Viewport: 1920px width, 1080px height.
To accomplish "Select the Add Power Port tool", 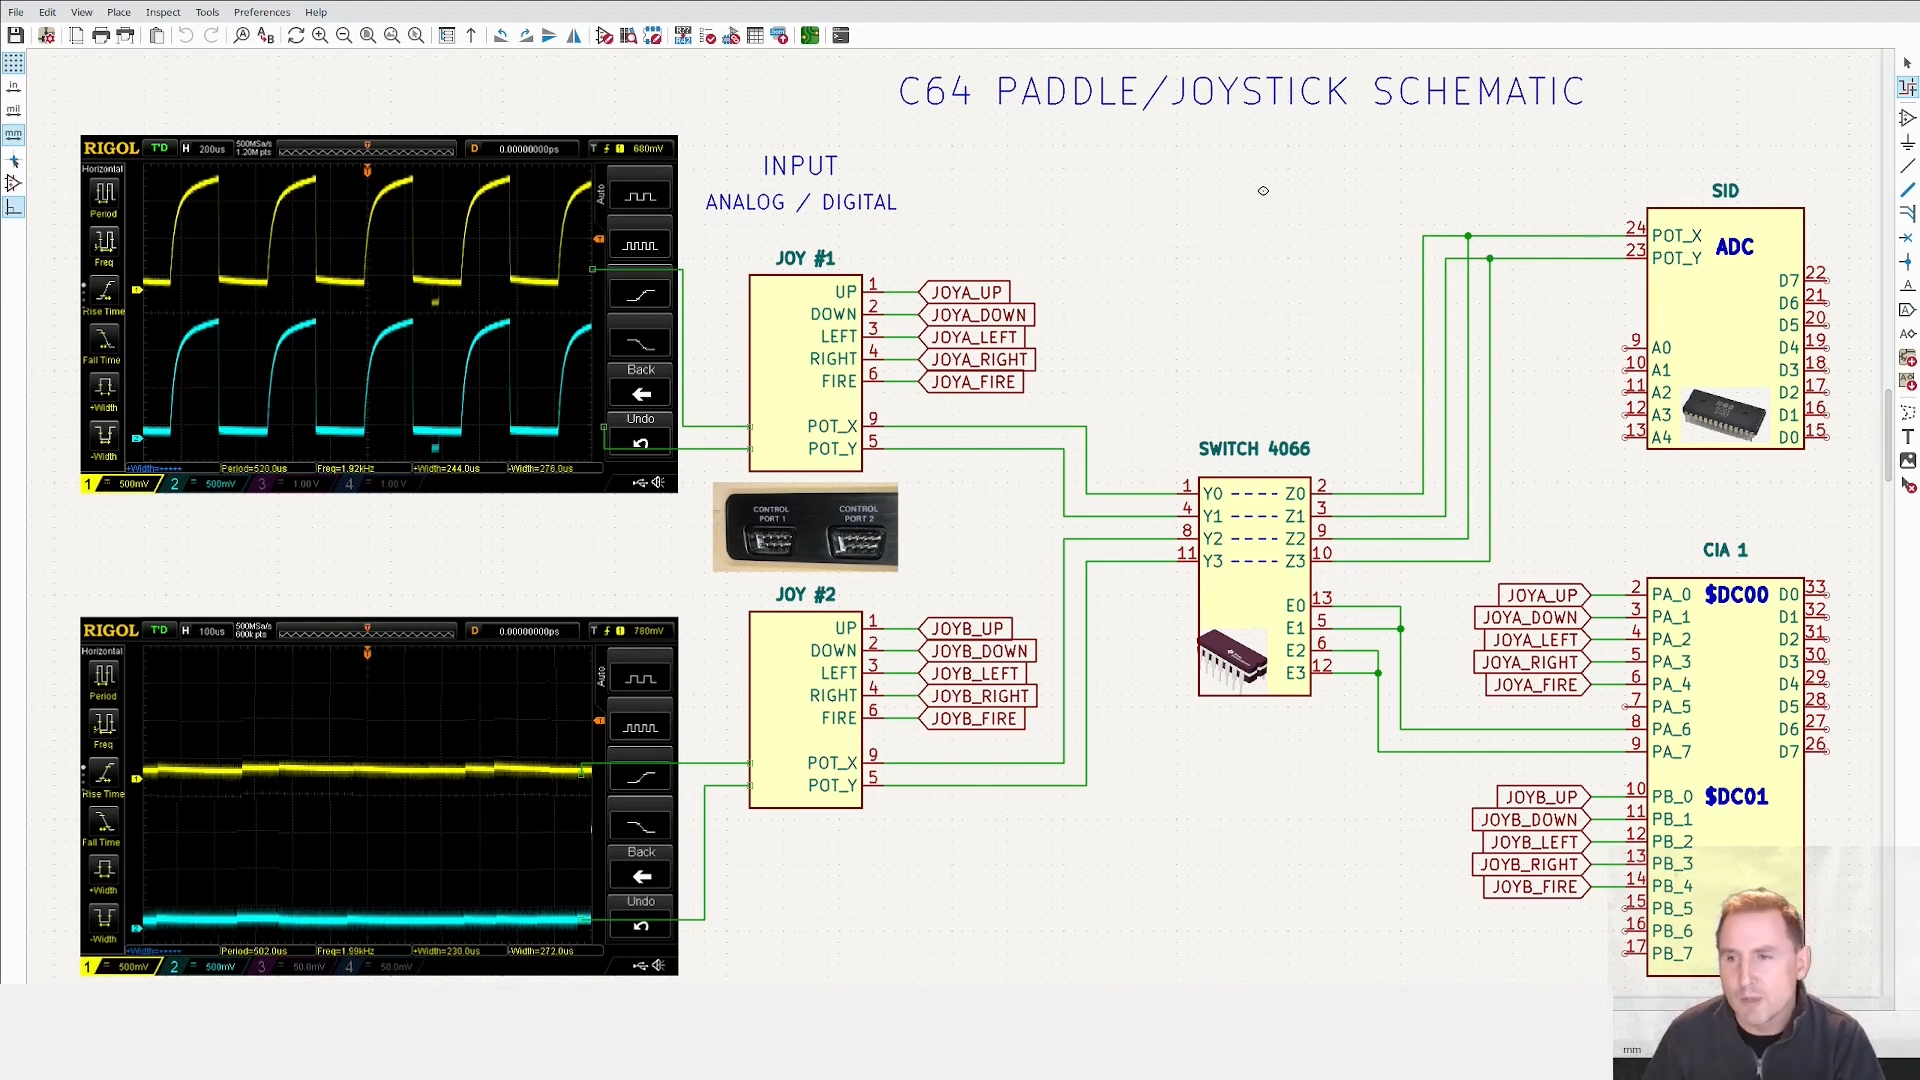I will click(x=1907, y=142).
